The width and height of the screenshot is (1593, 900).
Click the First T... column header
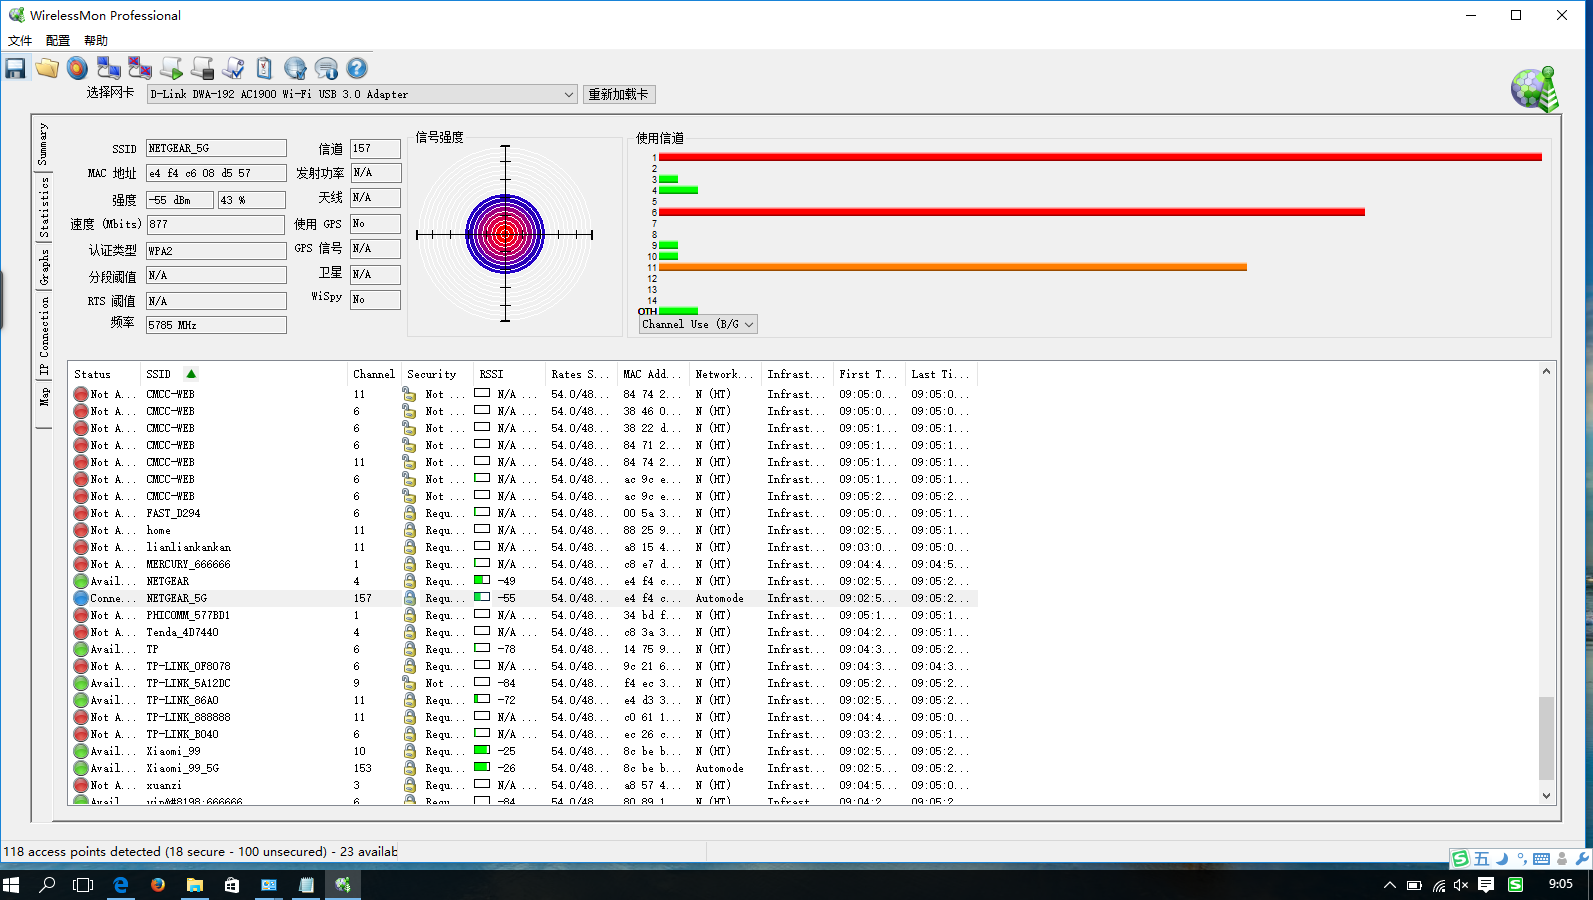pyautogui.click(x=869, y=374)
